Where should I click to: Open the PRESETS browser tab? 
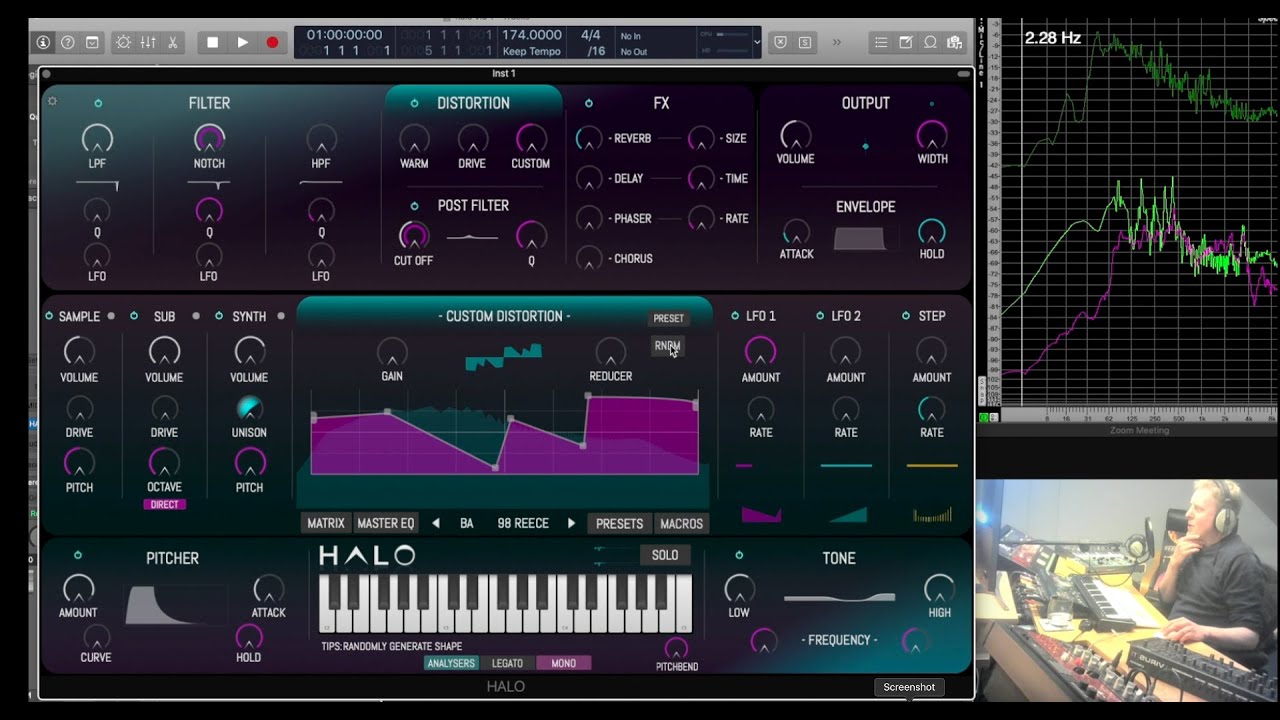point(619,523)
